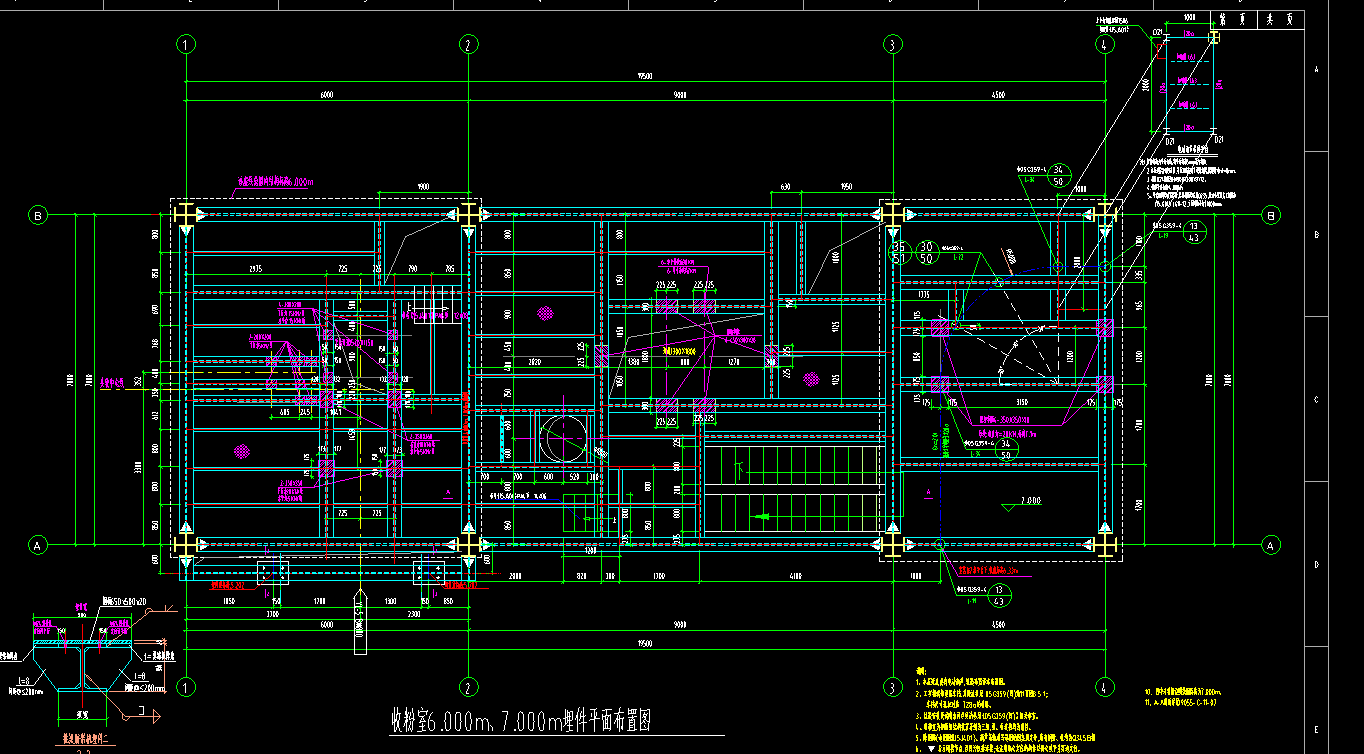Select grid bubble 3 at top of drawing
This screenshot has width=1364, height=754.
[x=892, y=44]
